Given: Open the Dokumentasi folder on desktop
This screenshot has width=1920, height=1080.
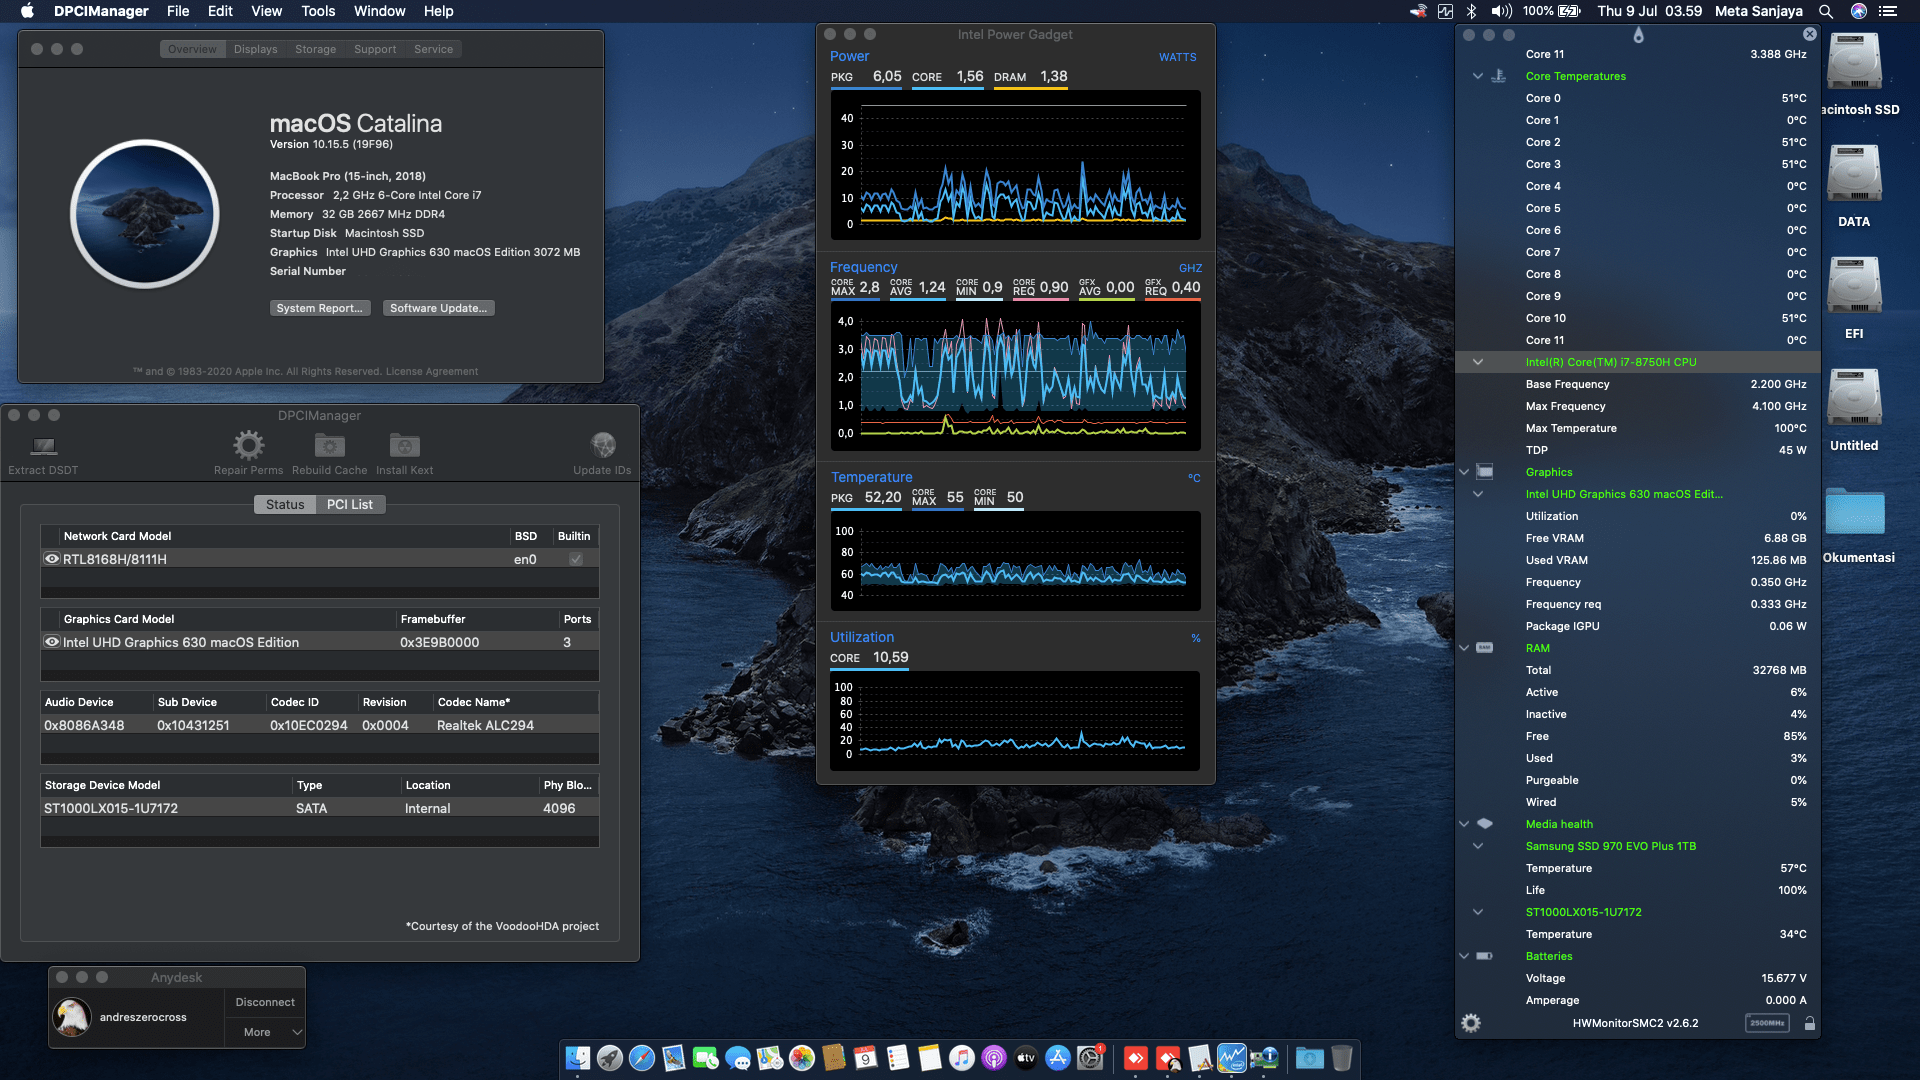Looking at the screenshot, I should pyautogui.click(x=1855, y=512).
